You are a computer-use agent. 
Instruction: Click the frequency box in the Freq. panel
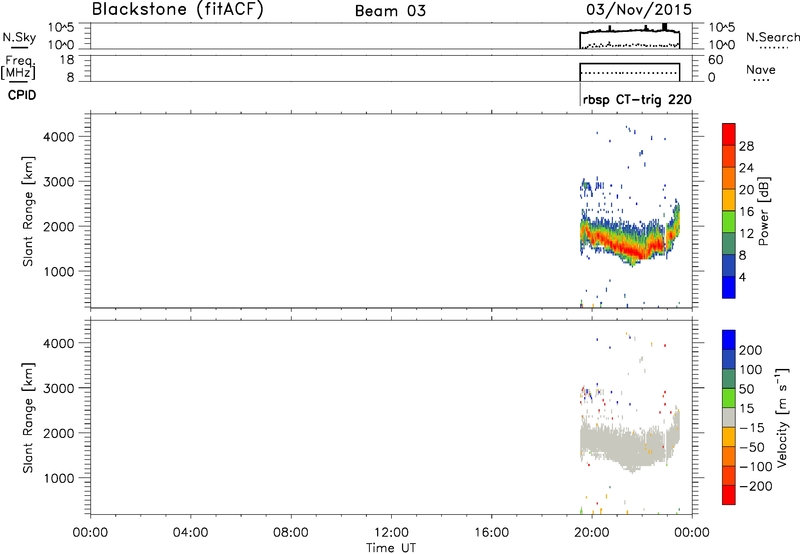click(630, 72)
